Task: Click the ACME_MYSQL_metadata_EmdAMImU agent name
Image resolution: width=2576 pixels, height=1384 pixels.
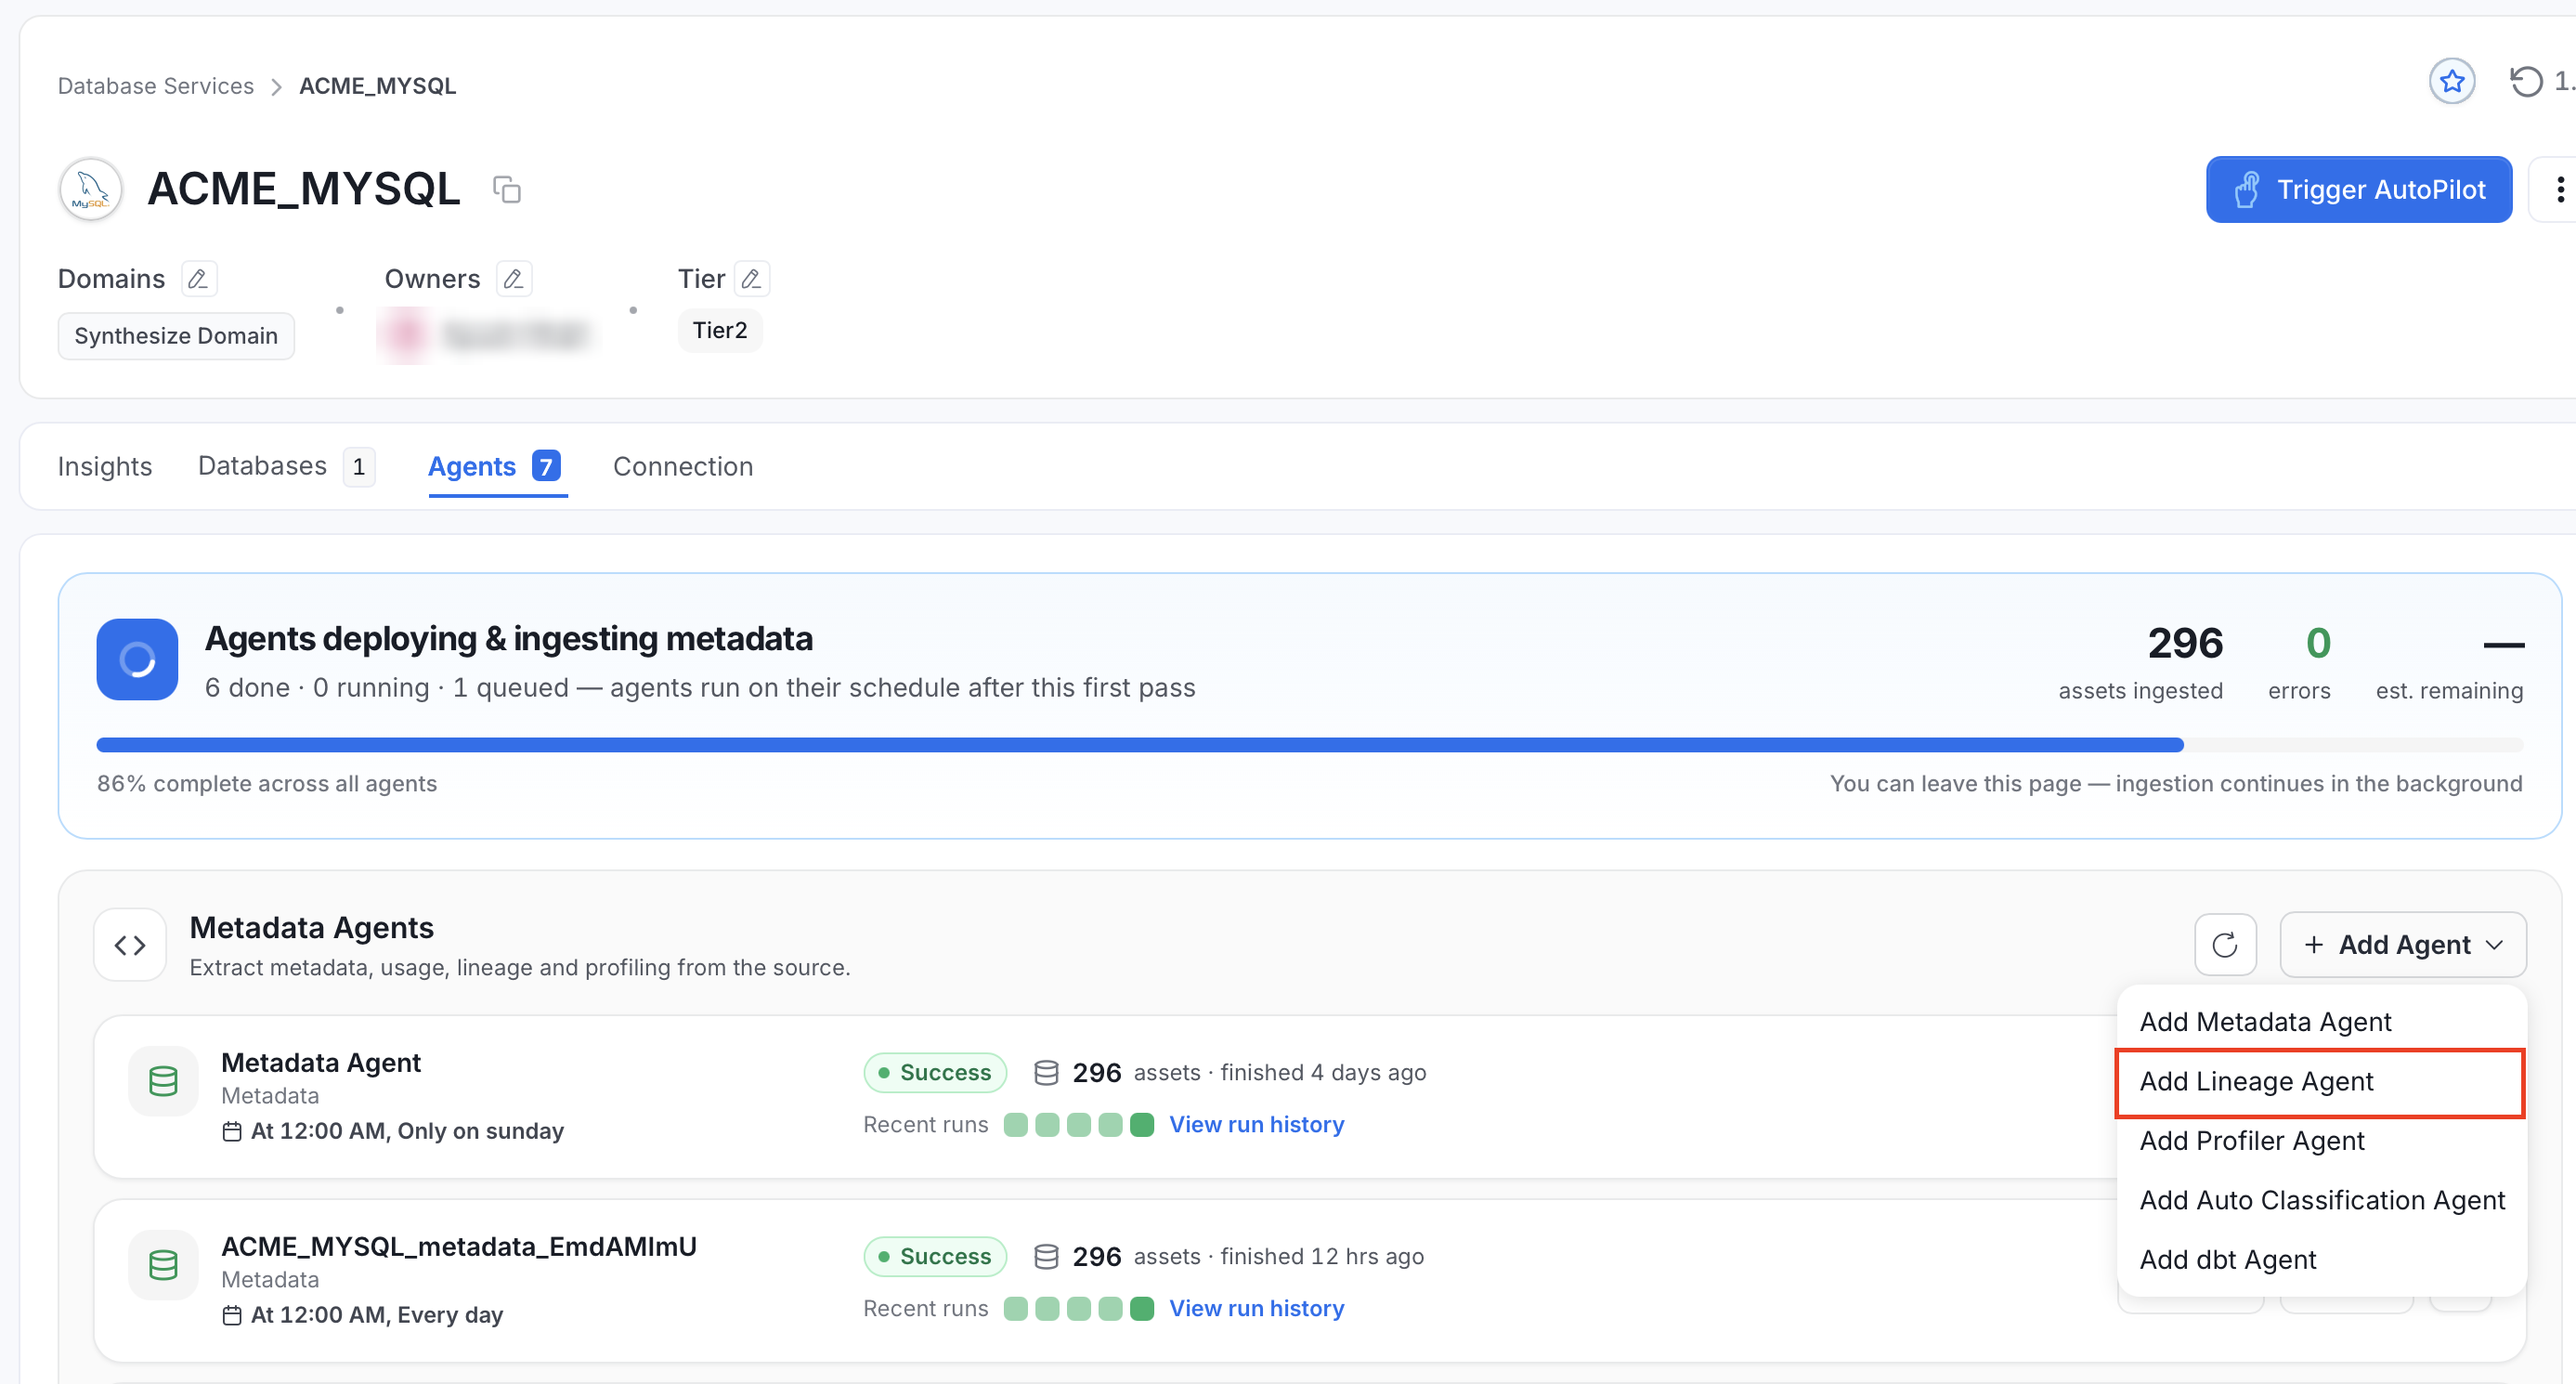Action: (x=459, y=1247)
